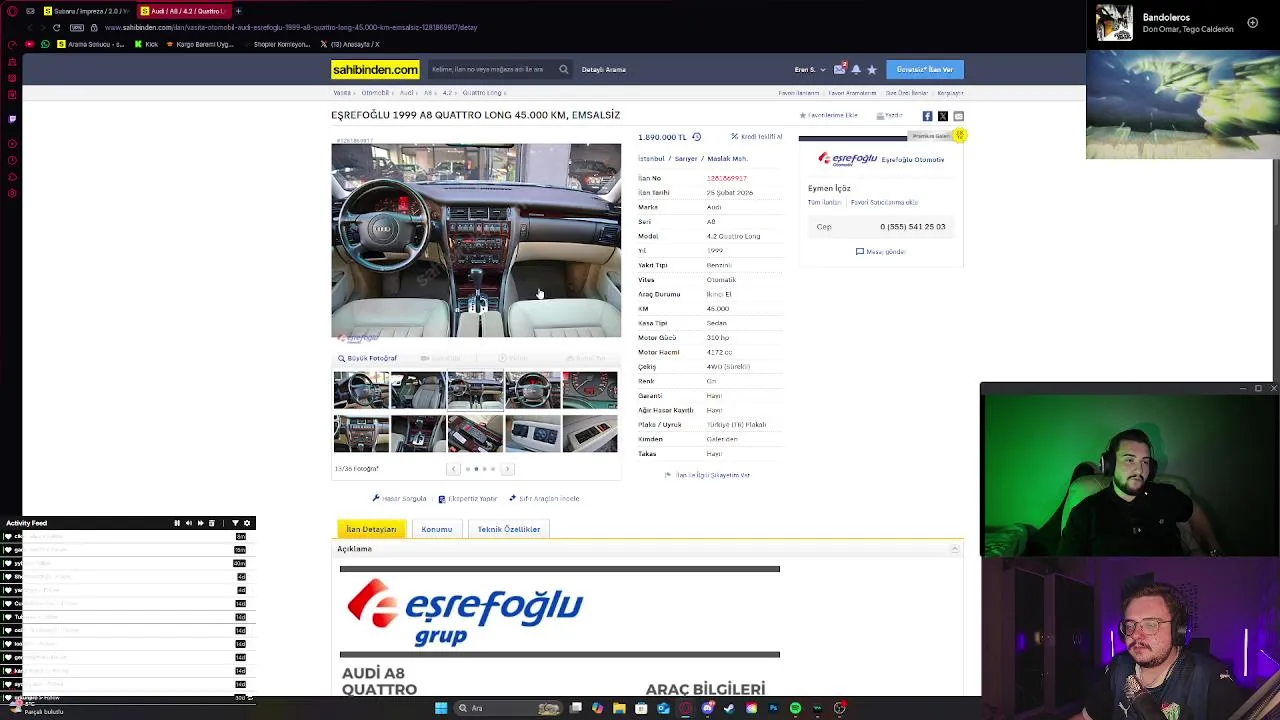1280x720 pixels.
Task: Open Activity Feed filter dropdown
Action: (235, 523)
